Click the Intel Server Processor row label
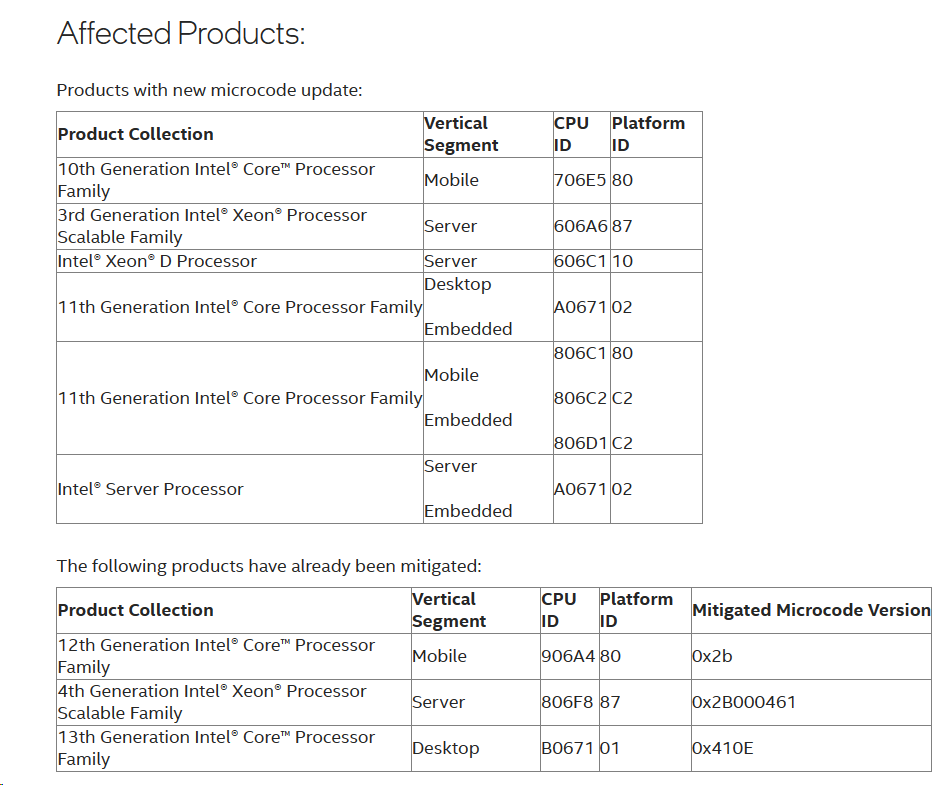 [150, 489]
